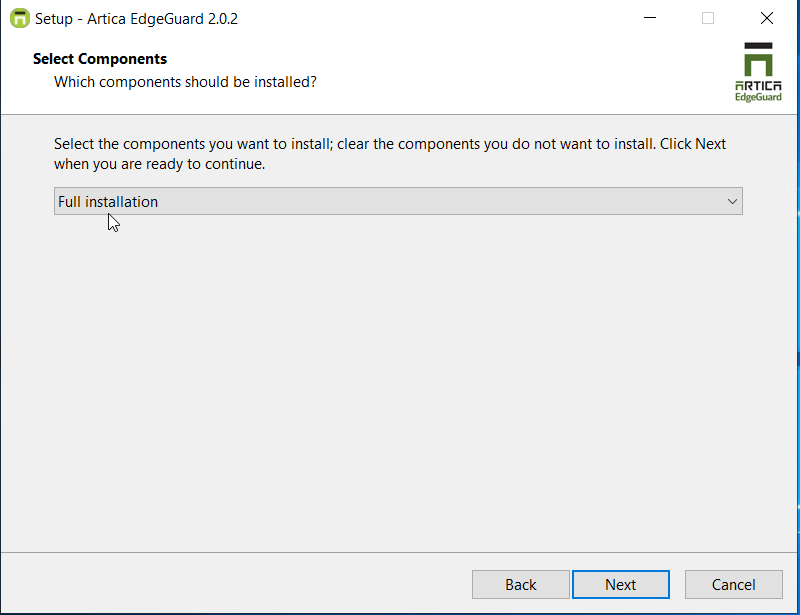Cancel the EdgeGuard installation

click(734, 584)
